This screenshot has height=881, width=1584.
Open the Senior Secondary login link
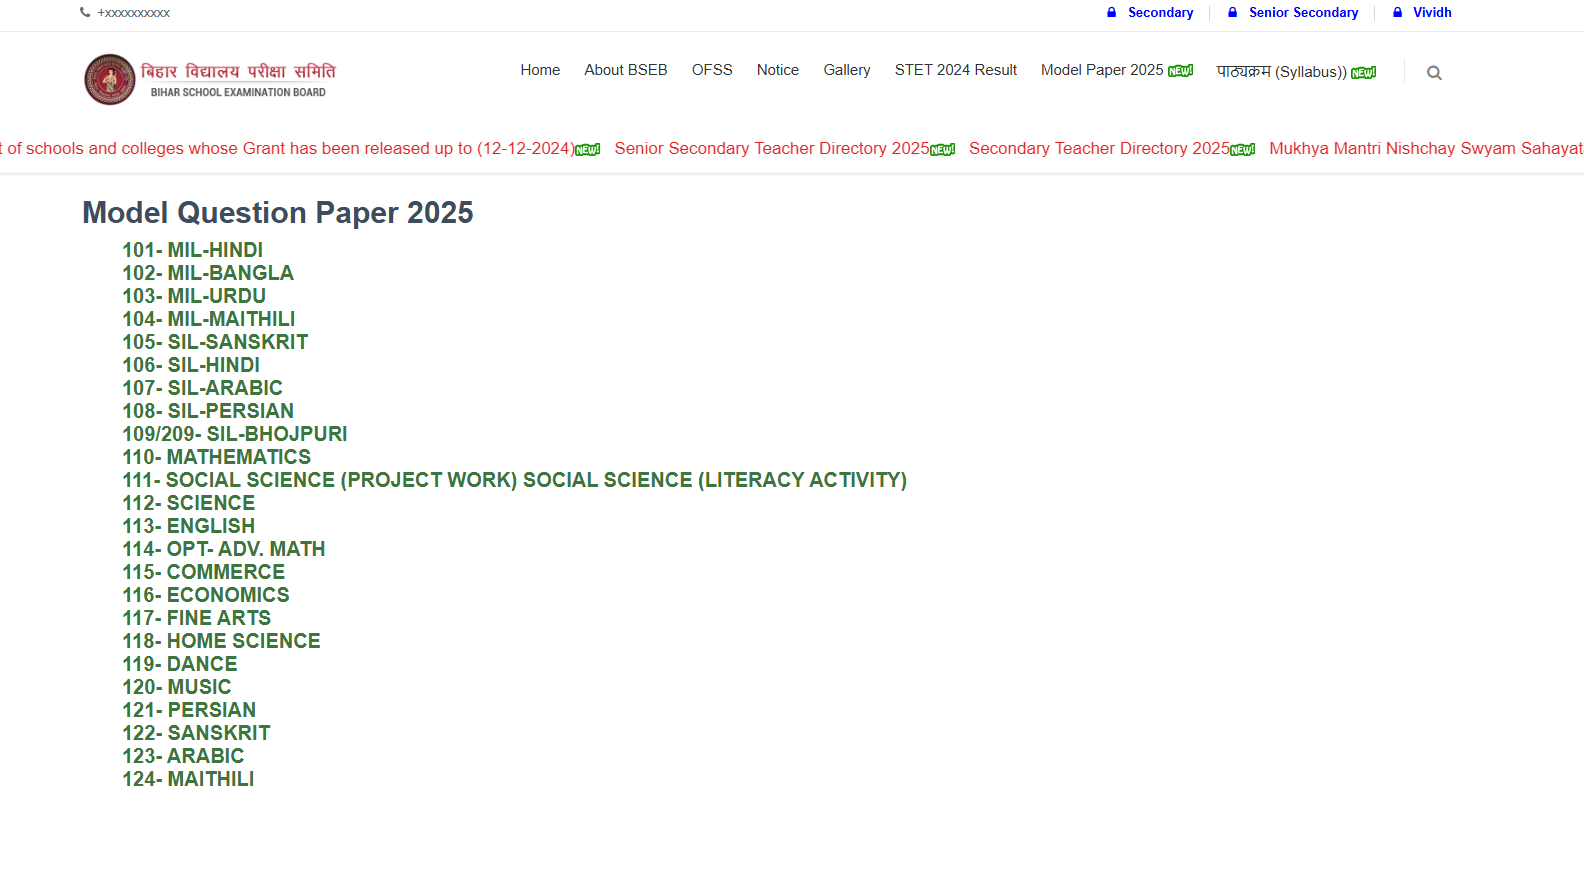[1303, 13]
